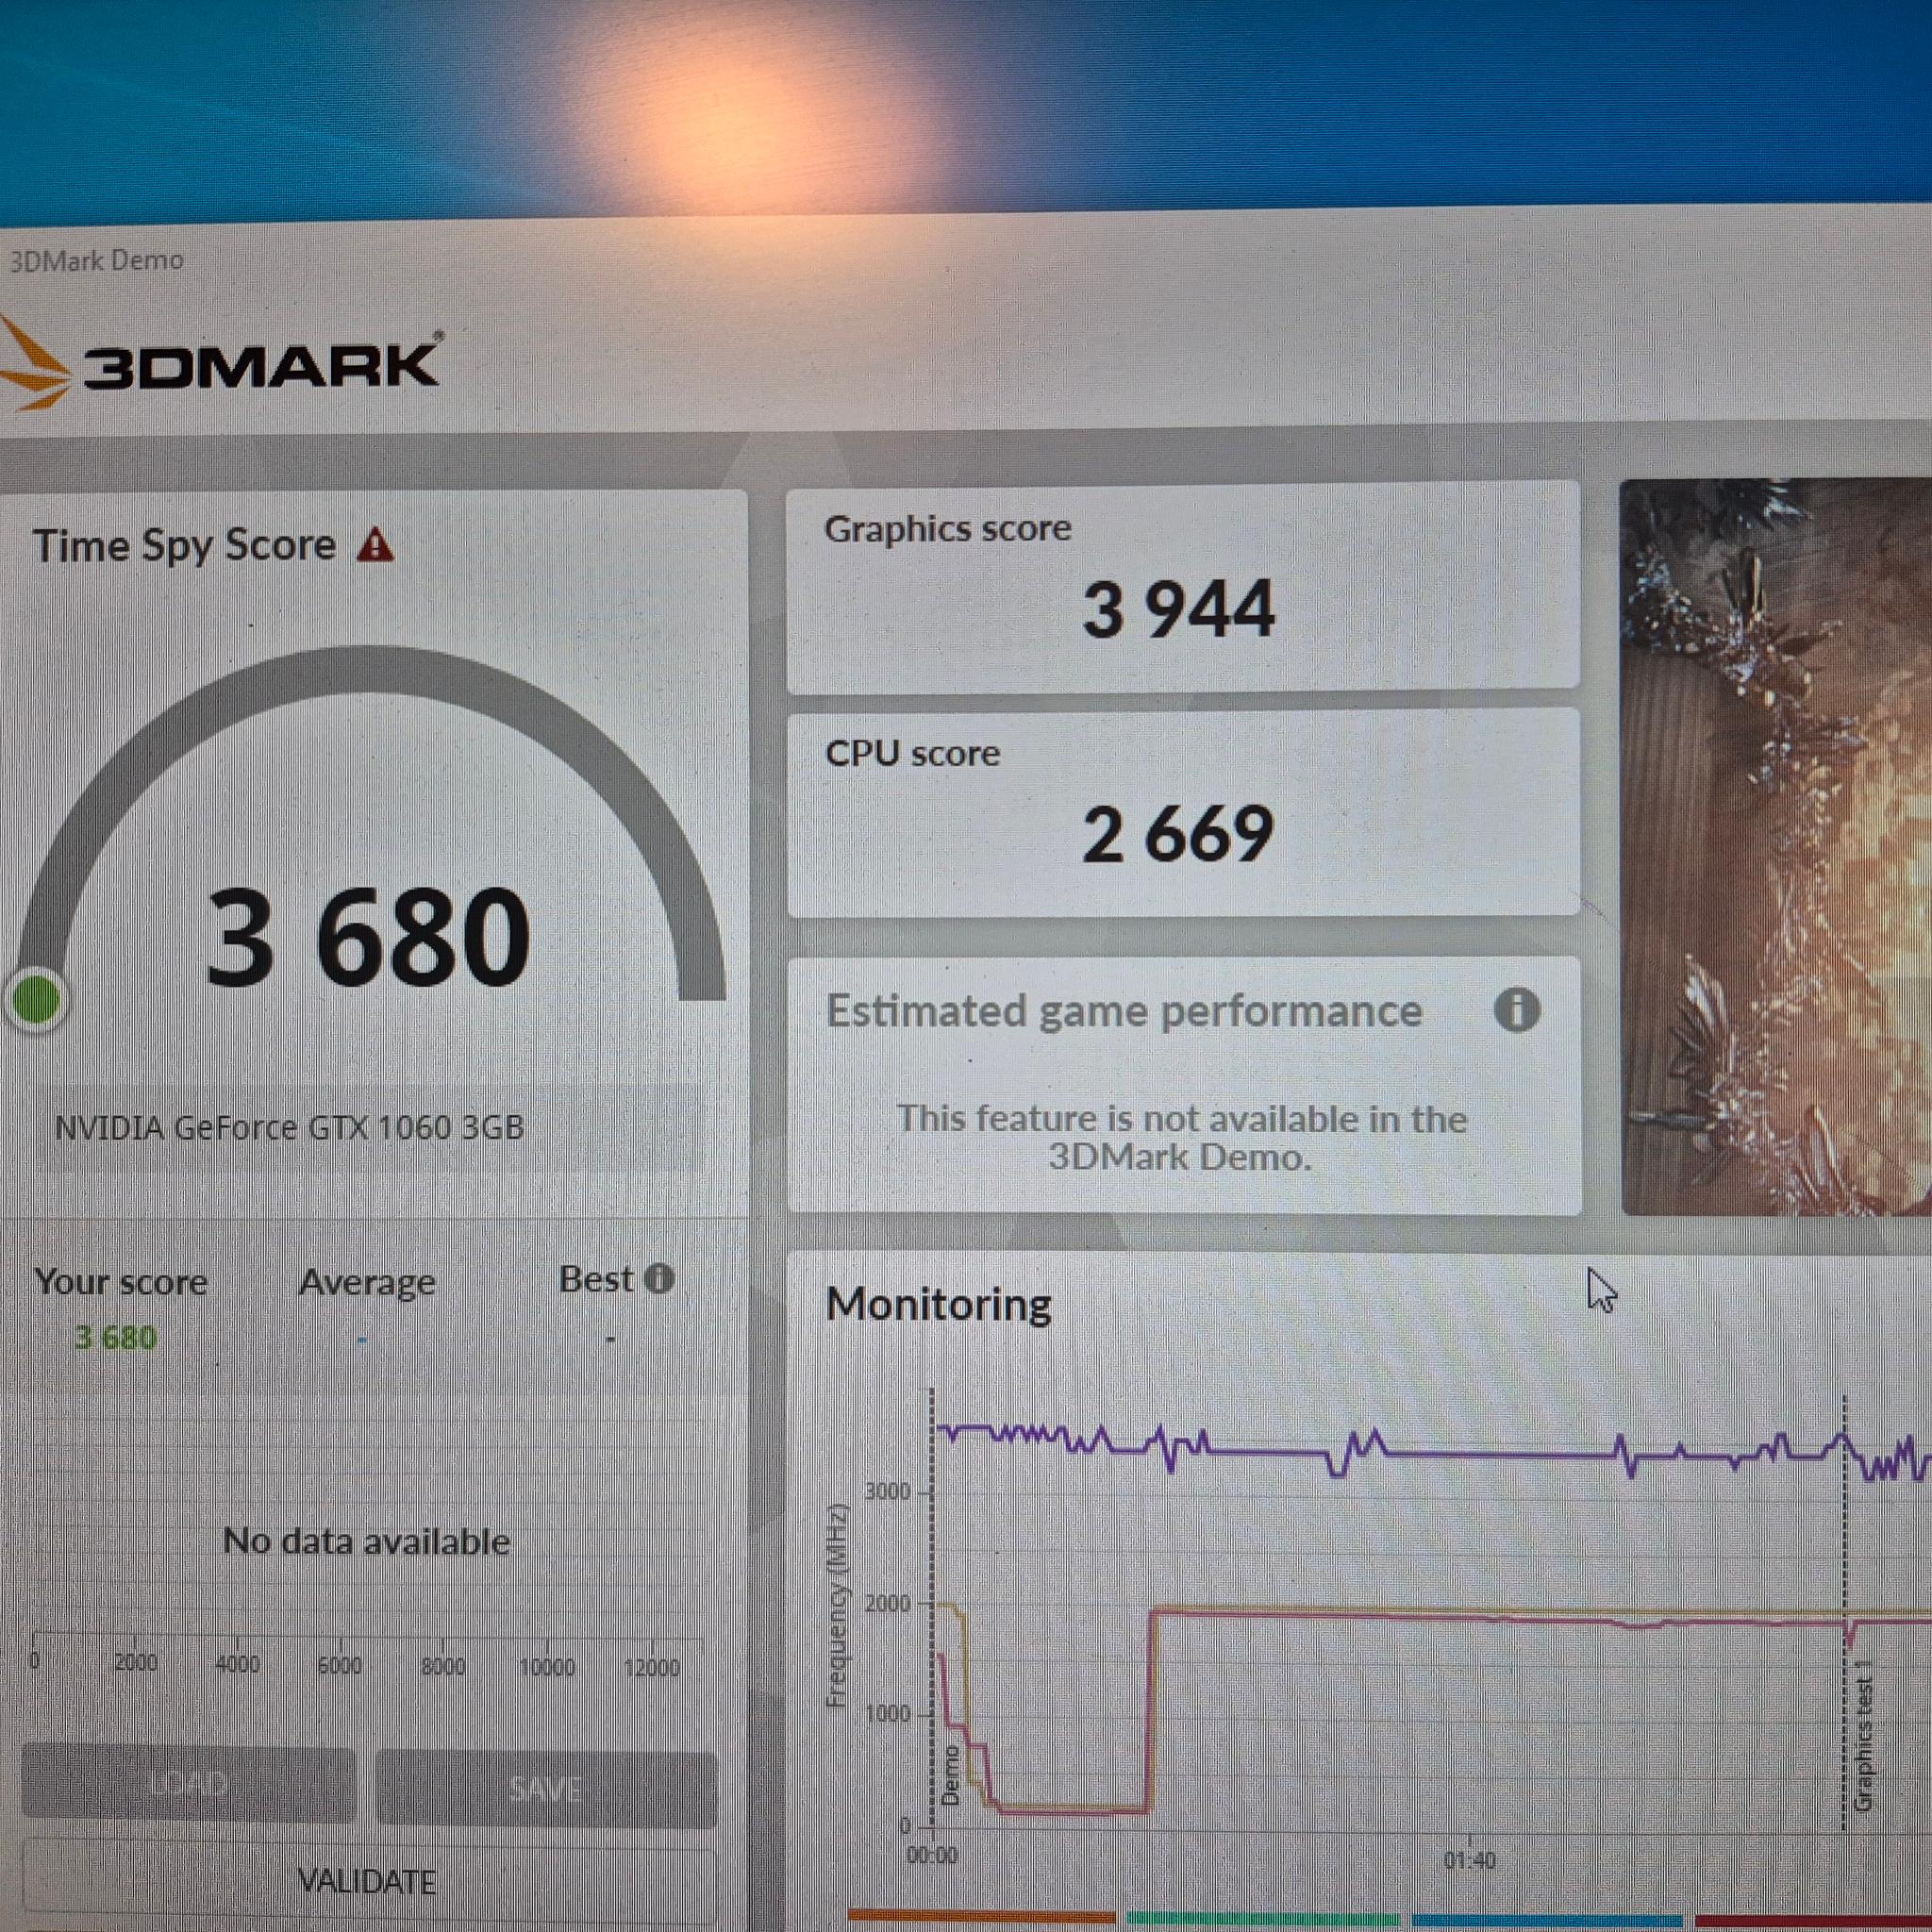Click the "6000" tick on the score axis
1932x1932 pixels.
339,1664
